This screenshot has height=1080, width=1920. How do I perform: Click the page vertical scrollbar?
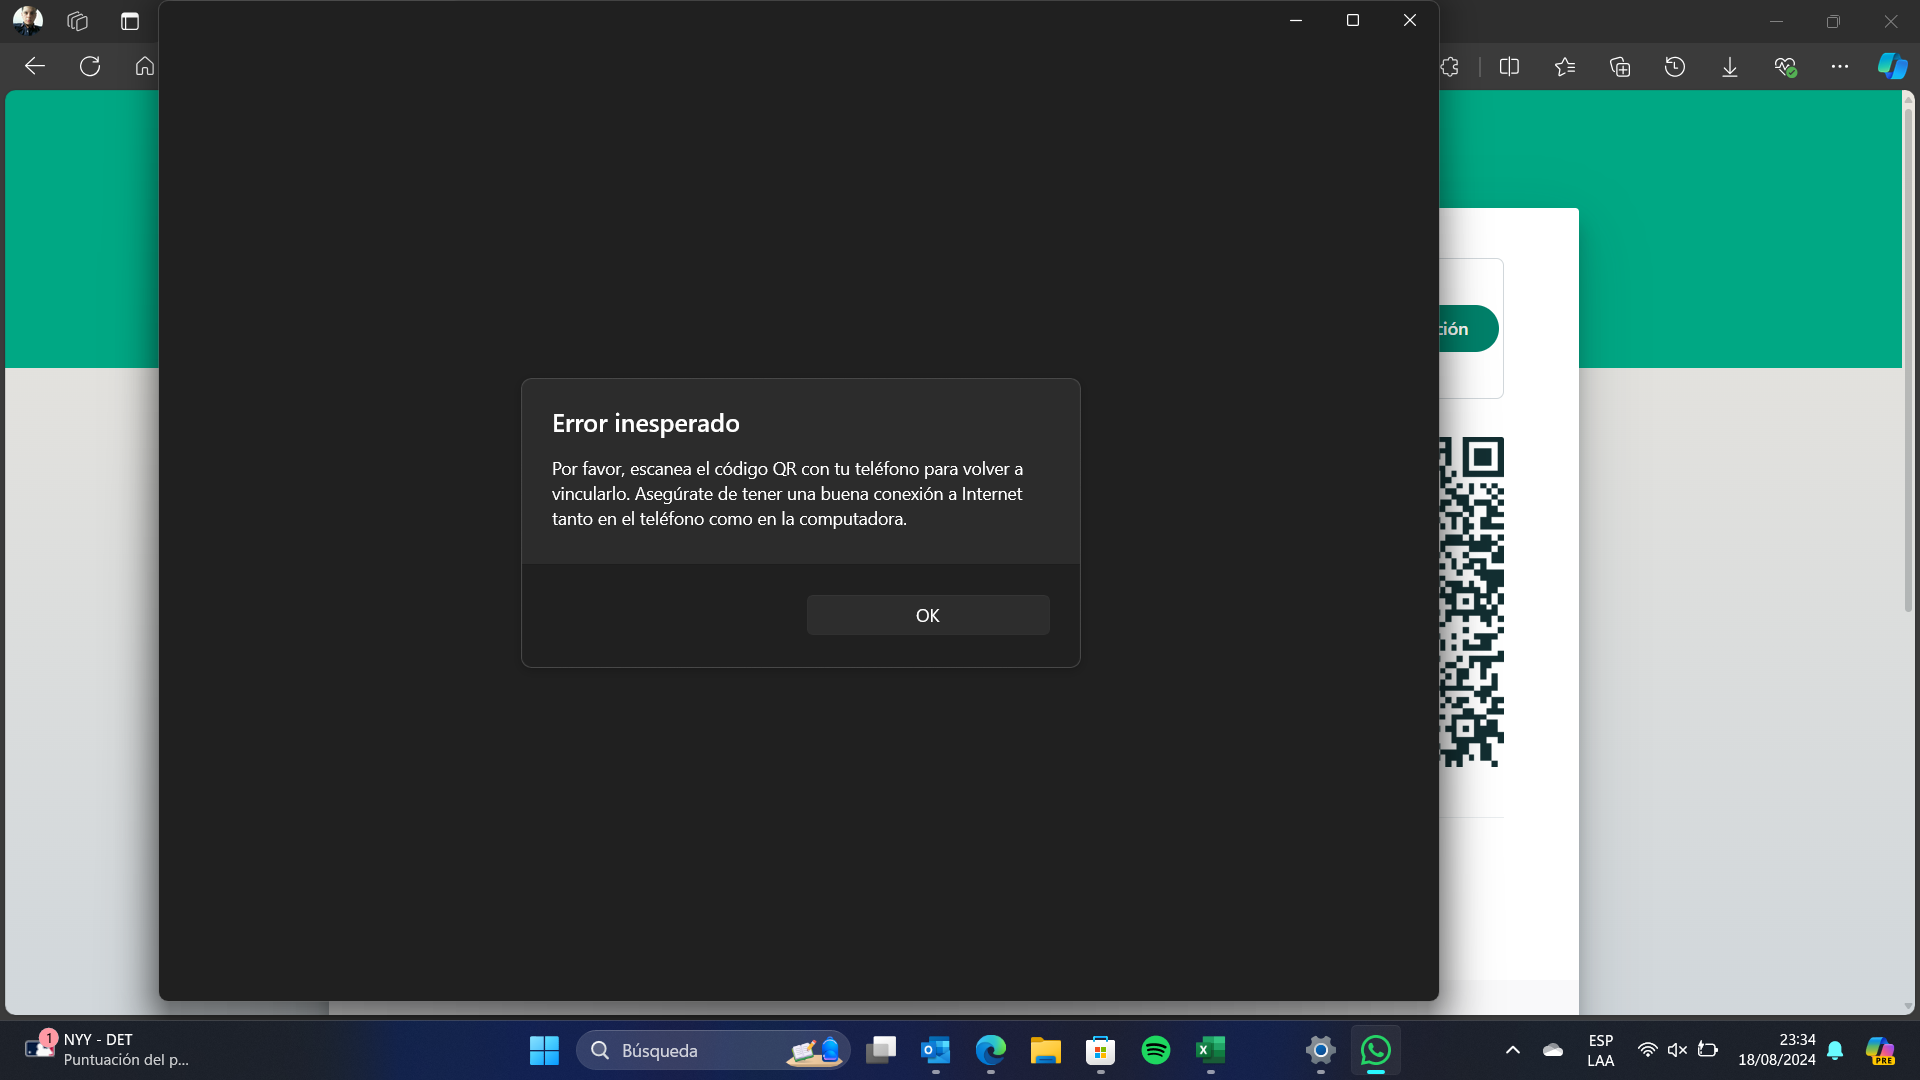[x=1908, y=360]
